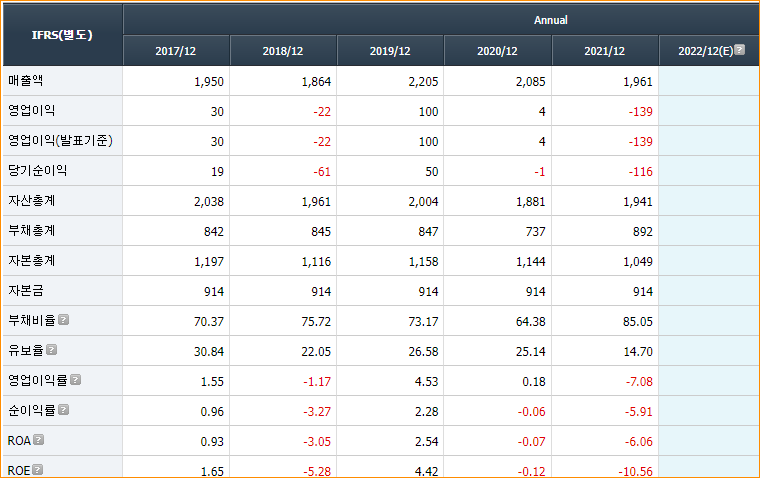The image size is (760, 478).
Task: Click 2017/12 자본총계 value 1,197
Action: click(x=209, y=262)
